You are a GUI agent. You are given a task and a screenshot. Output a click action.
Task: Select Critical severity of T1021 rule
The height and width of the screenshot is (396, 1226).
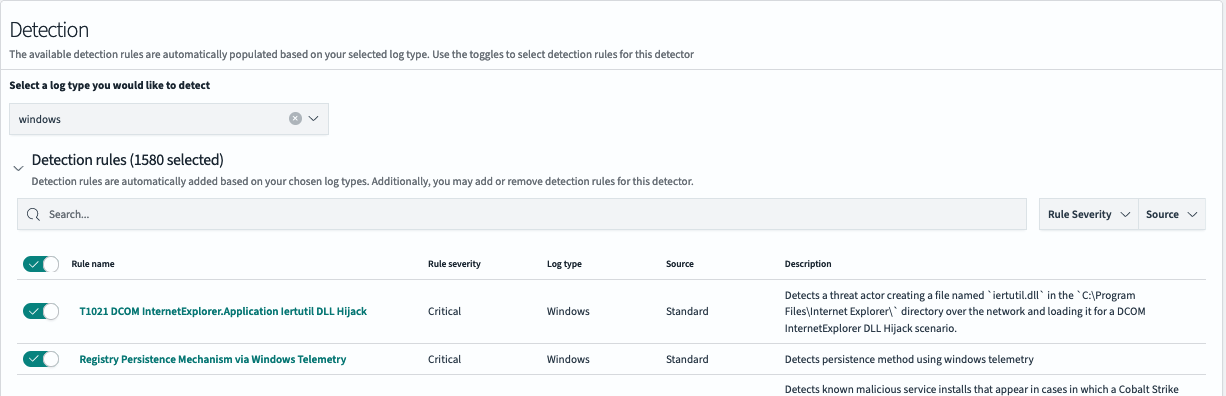coord(445,311)
